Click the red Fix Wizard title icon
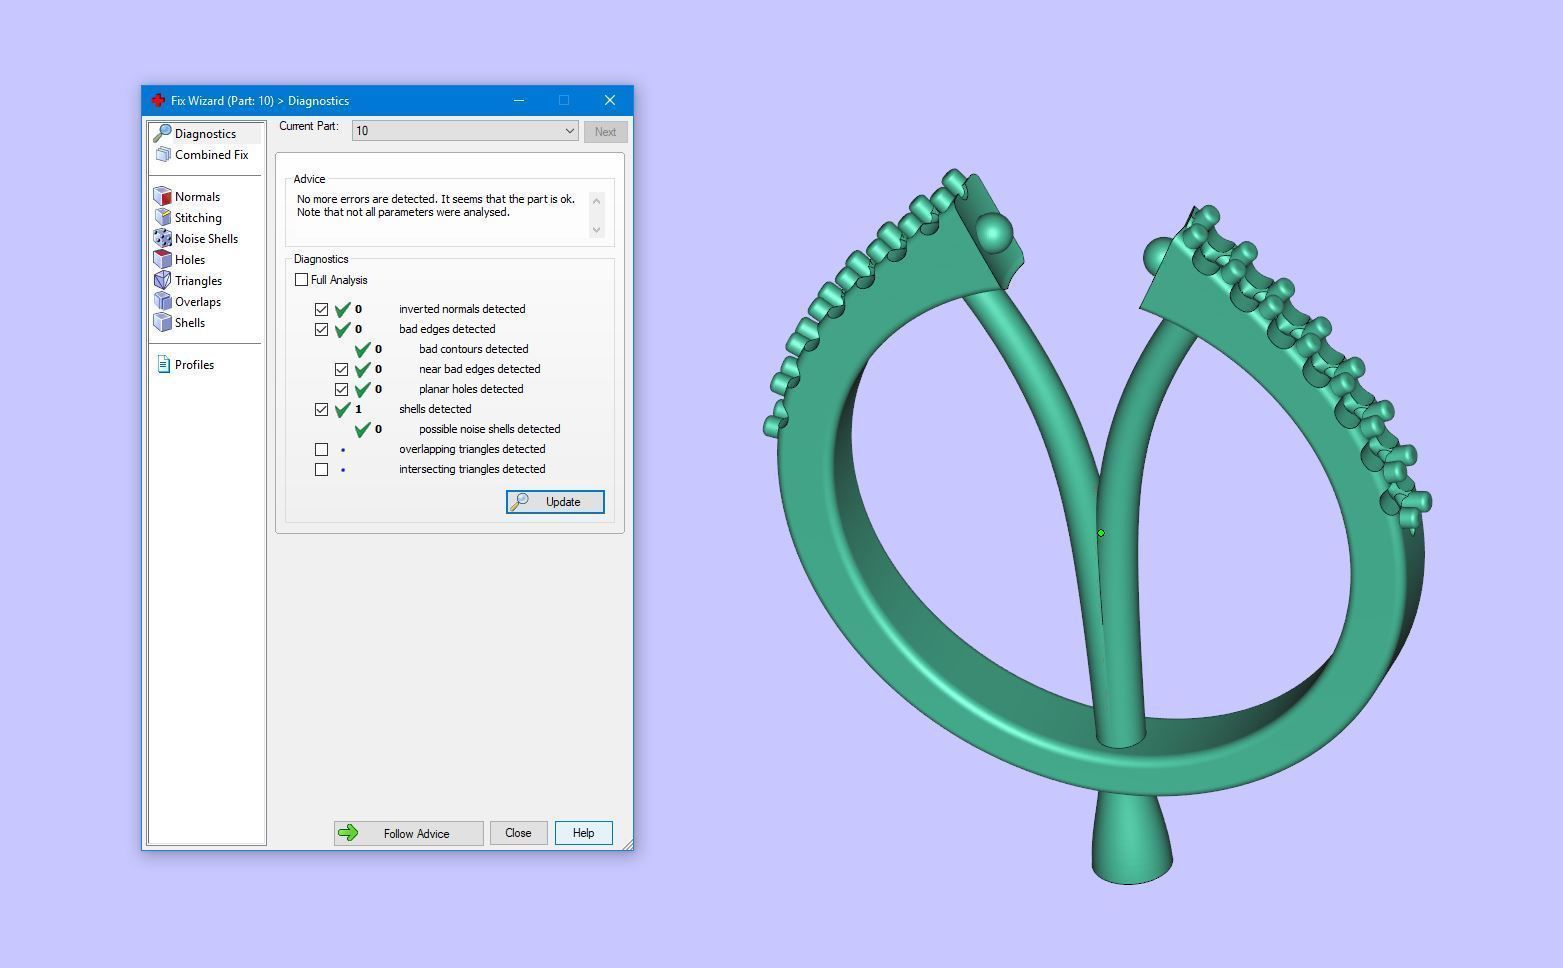Screen dimensions: 1563x968 158,100
